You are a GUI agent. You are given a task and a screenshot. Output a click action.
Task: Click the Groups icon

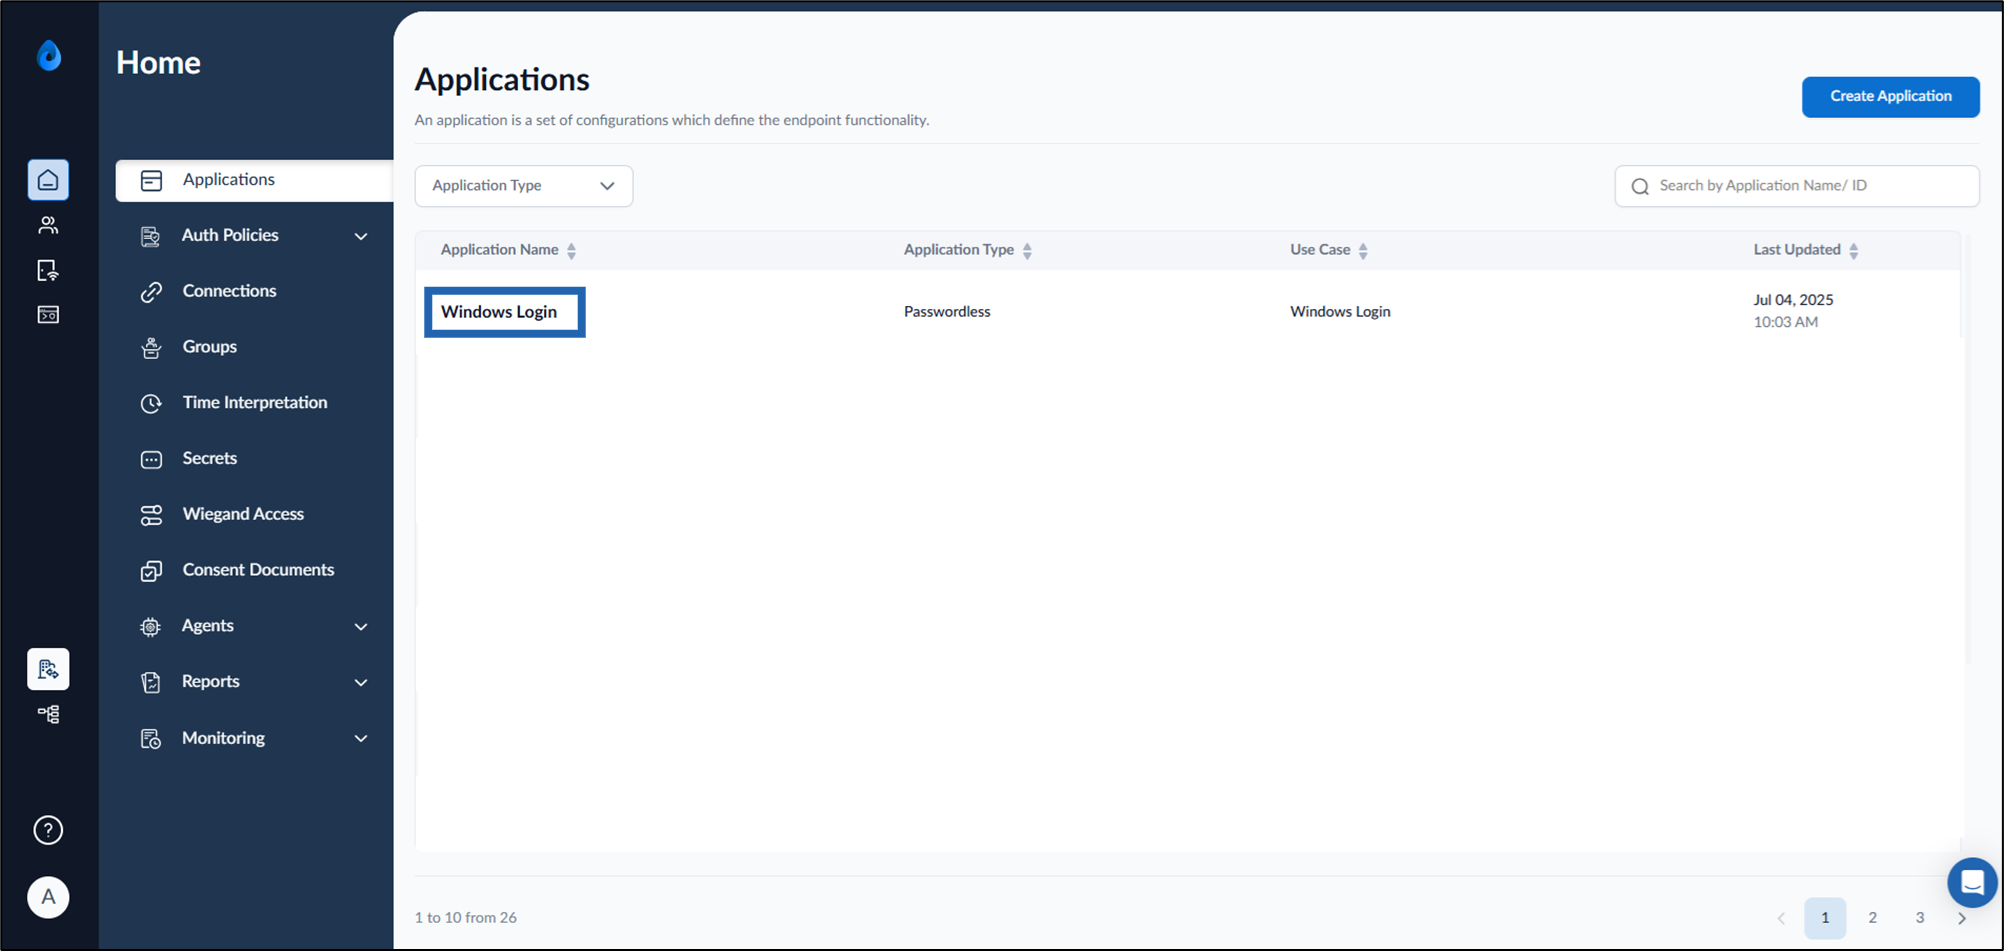pyautogui.click(x=151, y=347)
